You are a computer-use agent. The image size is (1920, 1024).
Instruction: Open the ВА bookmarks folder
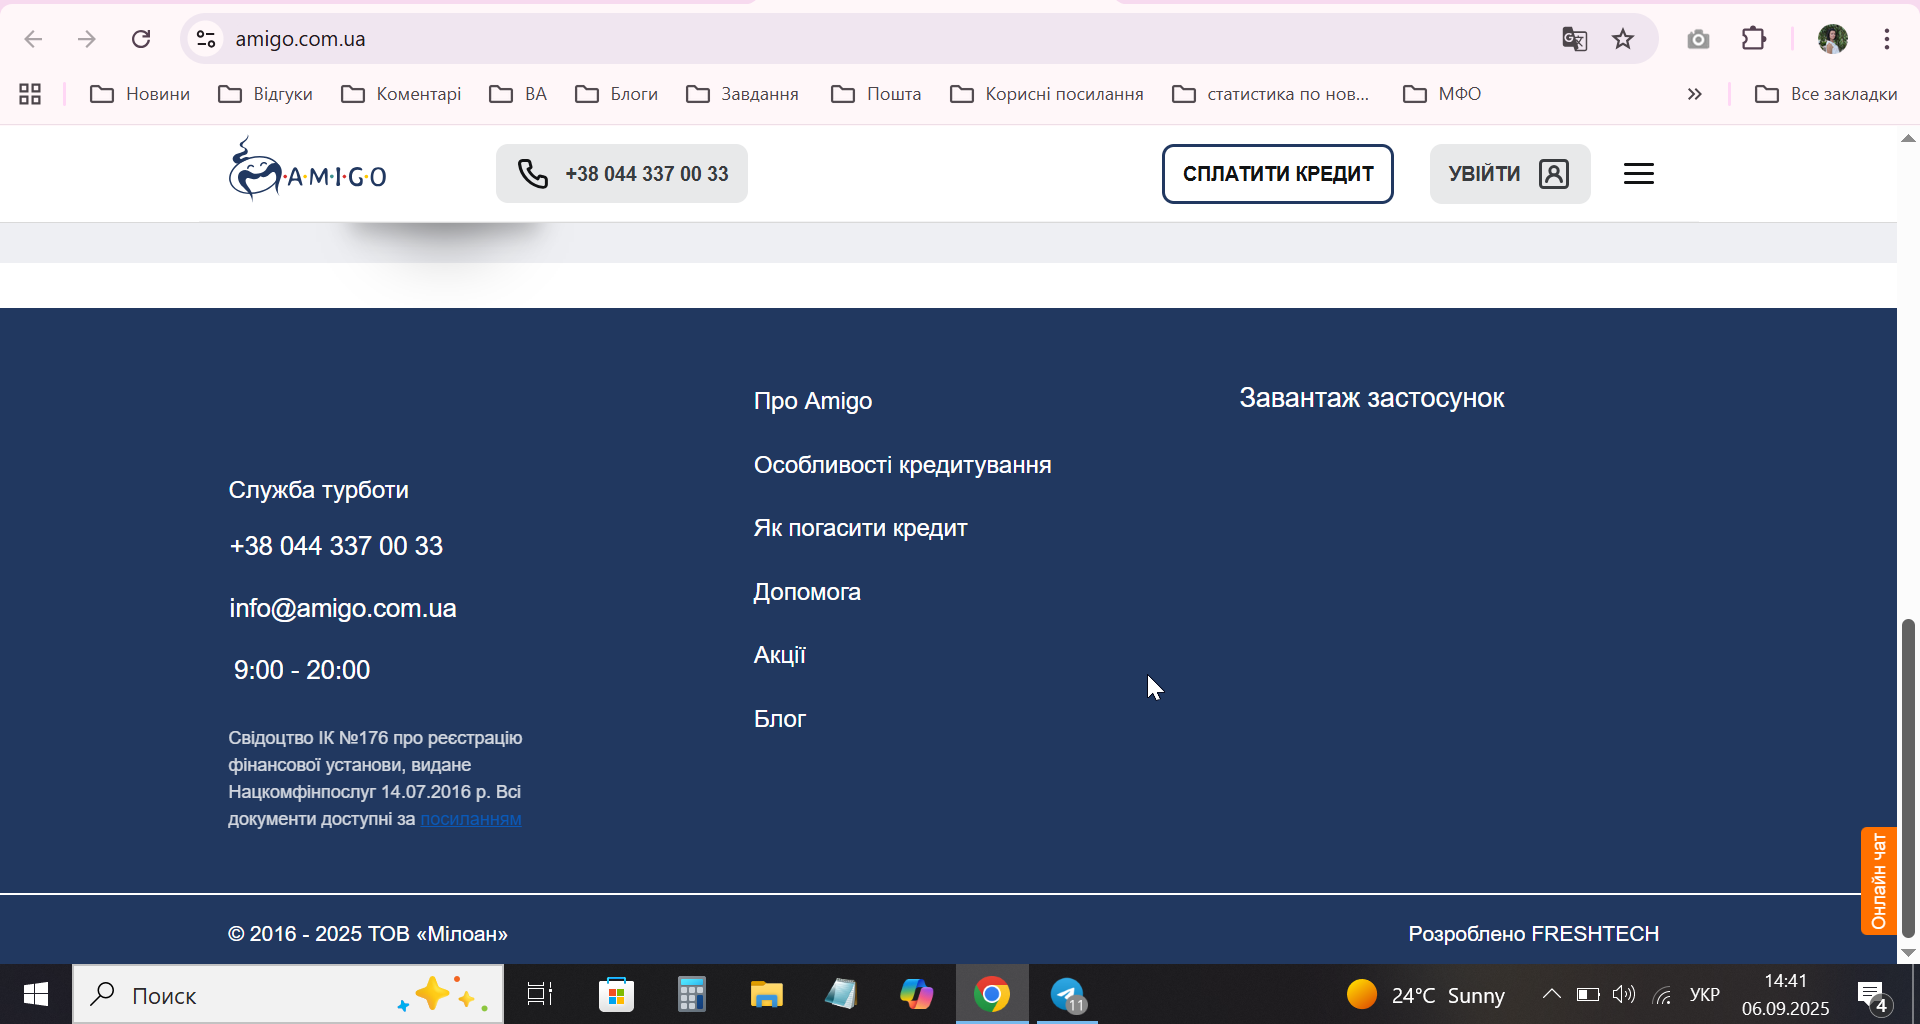pyautogui.click(x=518, y=94)
